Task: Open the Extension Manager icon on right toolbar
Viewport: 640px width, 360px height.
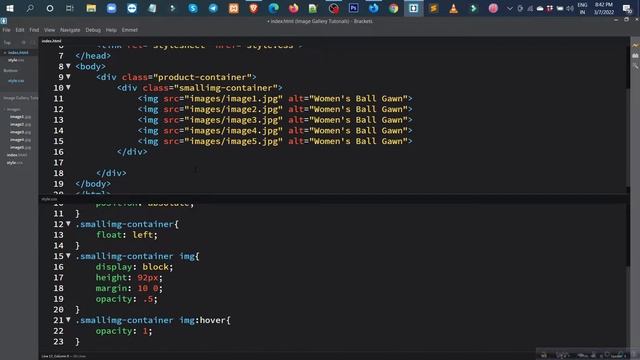Action: [x=635, y=56]
